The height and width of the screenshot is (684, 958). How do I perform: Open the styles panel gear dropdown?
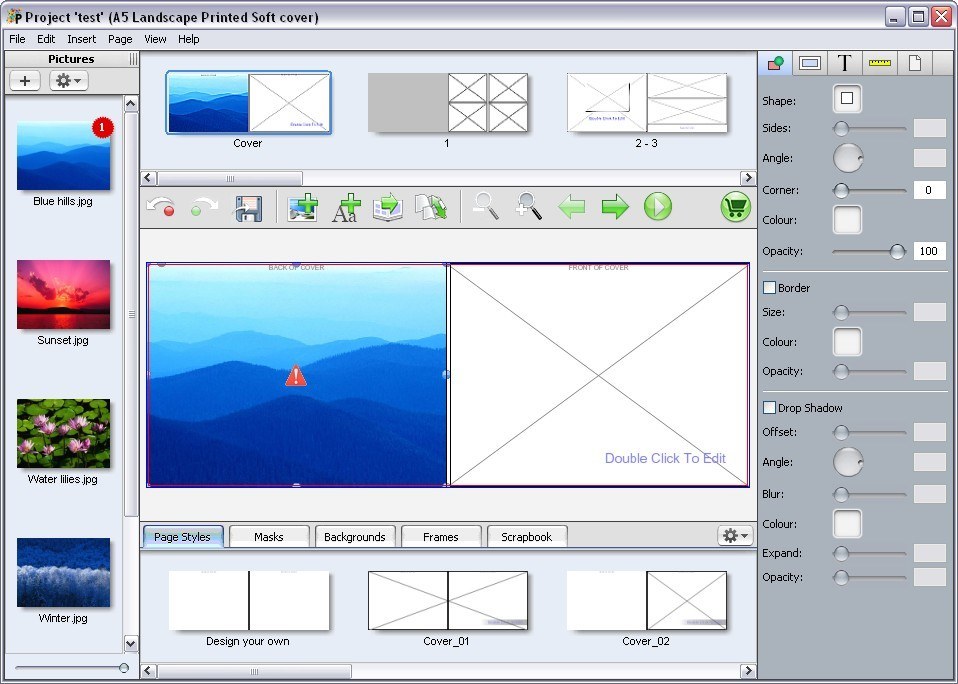(735, 536)
